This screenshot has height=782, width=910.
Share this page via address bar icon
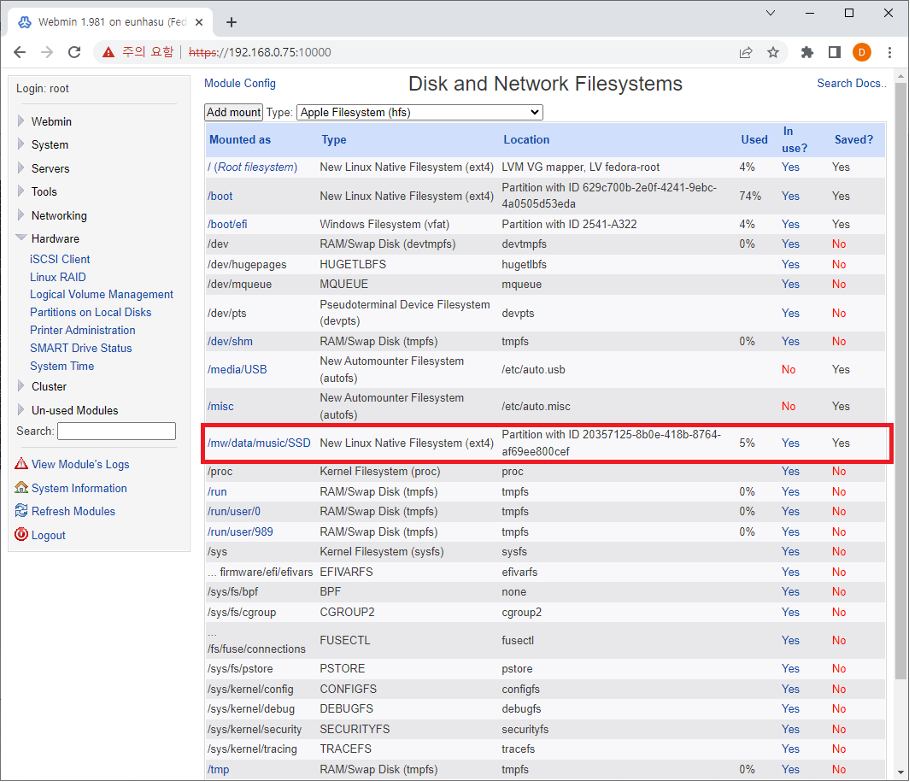(746, 52)
